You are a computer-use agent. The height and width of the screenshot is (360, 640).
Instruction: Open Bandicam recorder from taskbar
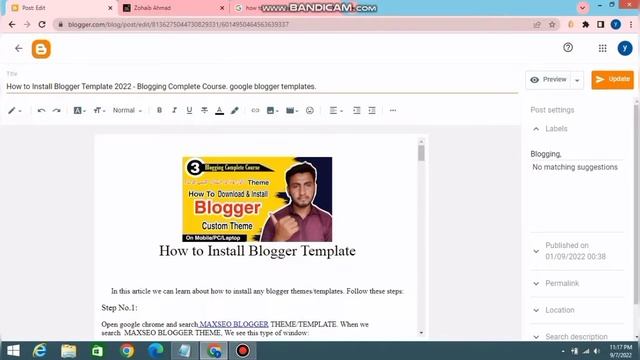pyautogui.click(x=243, y=351)
